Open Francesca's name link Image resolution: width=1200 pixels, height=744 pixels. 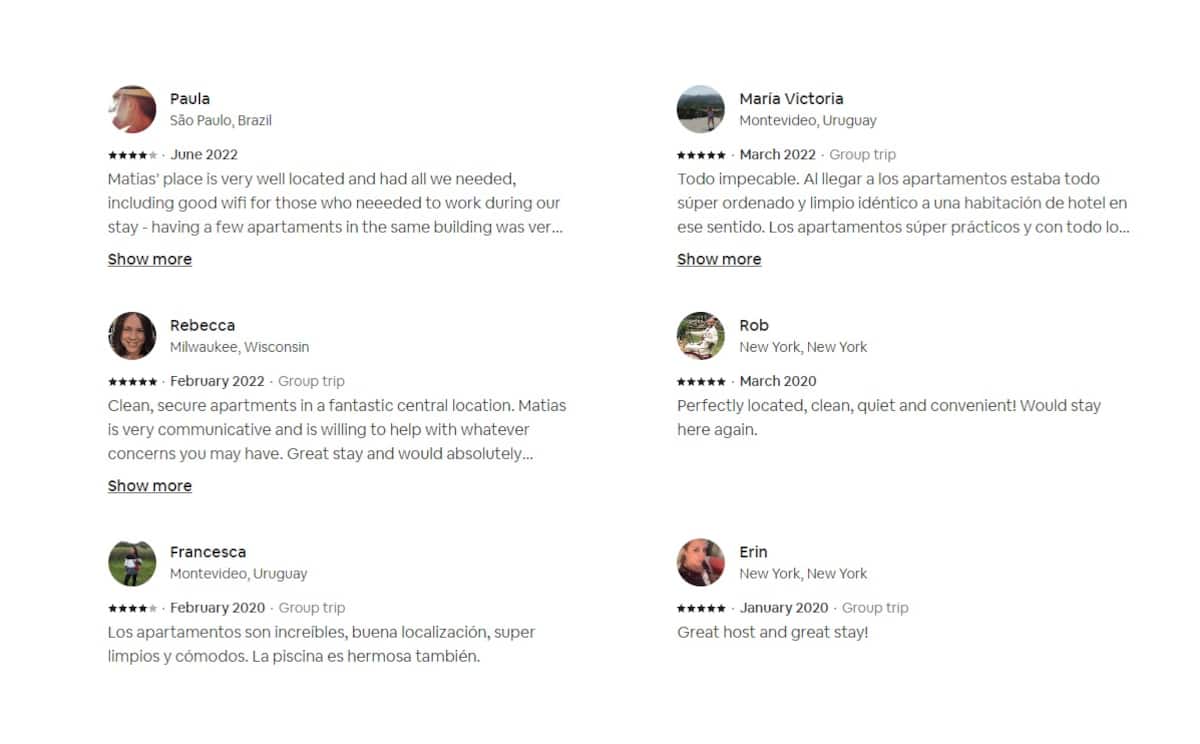tap(207, 552)
